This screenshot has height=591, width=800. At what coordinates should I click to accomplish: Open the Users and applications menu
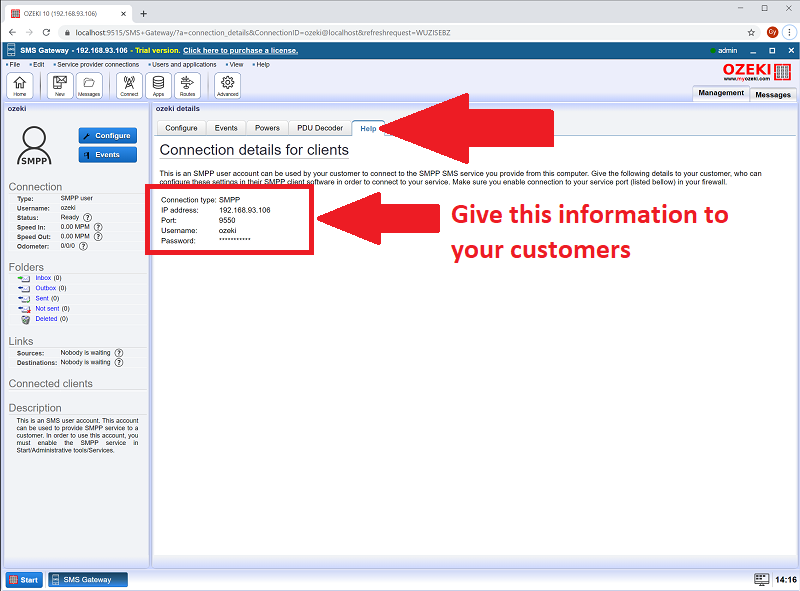click(184, 65)
